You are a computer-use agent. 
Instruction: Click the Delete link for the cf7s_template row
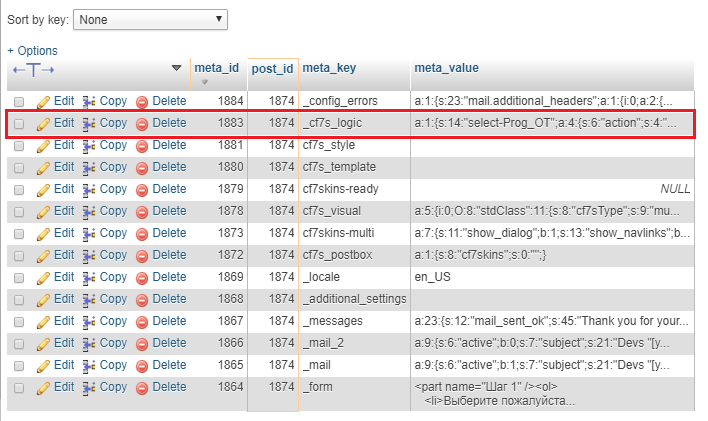pos(169,167)
